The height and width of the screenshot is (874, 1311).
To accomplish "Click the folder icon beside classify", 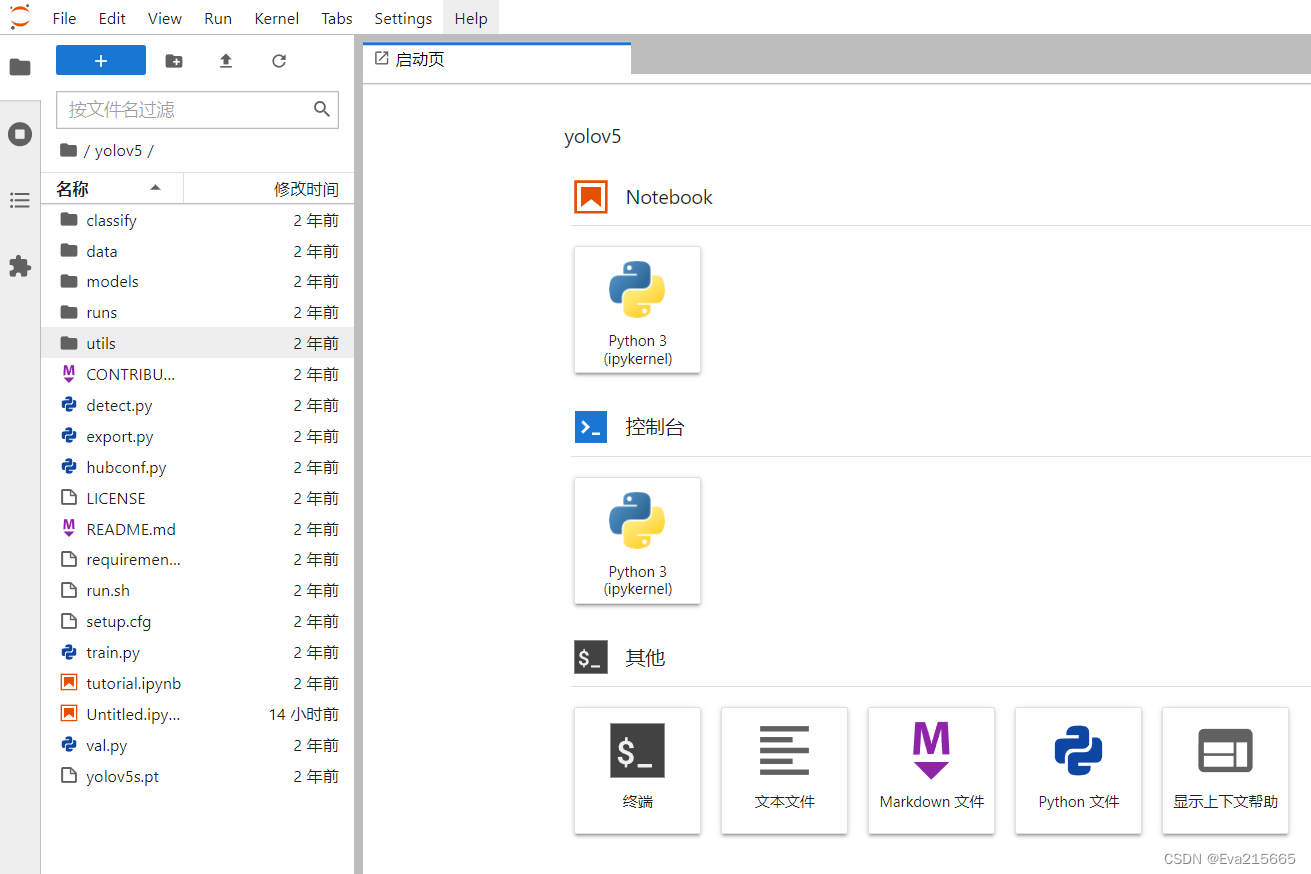I will click(x=69, y=220).
